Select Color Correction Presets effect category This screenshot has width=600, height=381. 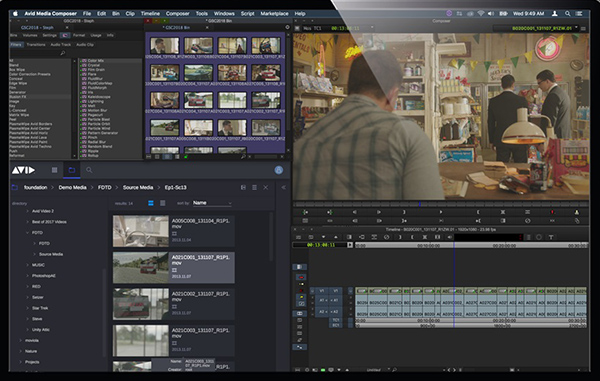click(x=30, y=74)
